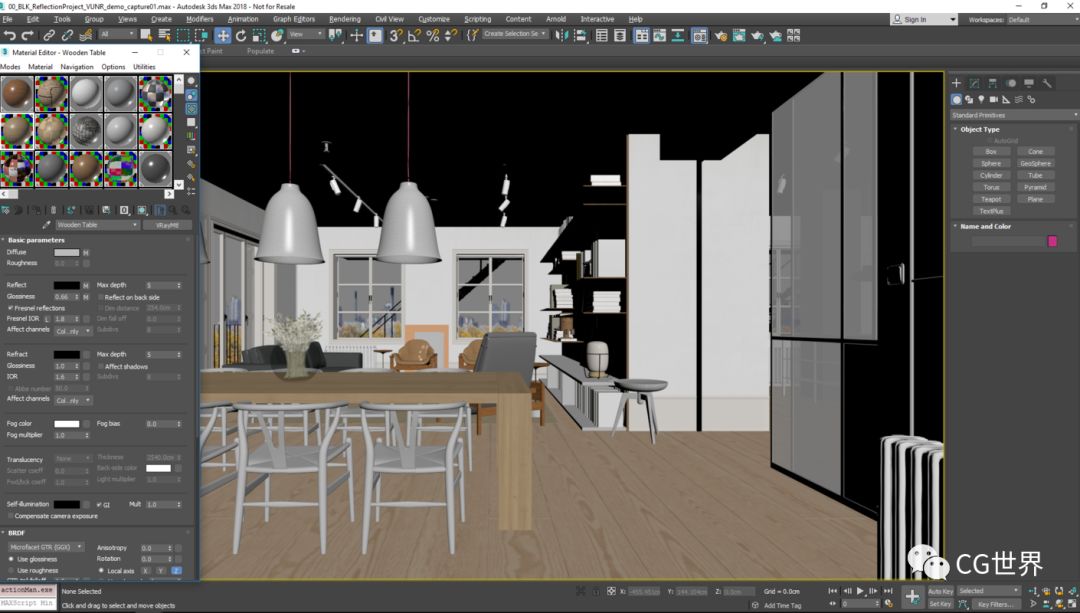Activate the Select and Scale tool
This screenshot has width=1080, height=613.
[x=259, y=35]
